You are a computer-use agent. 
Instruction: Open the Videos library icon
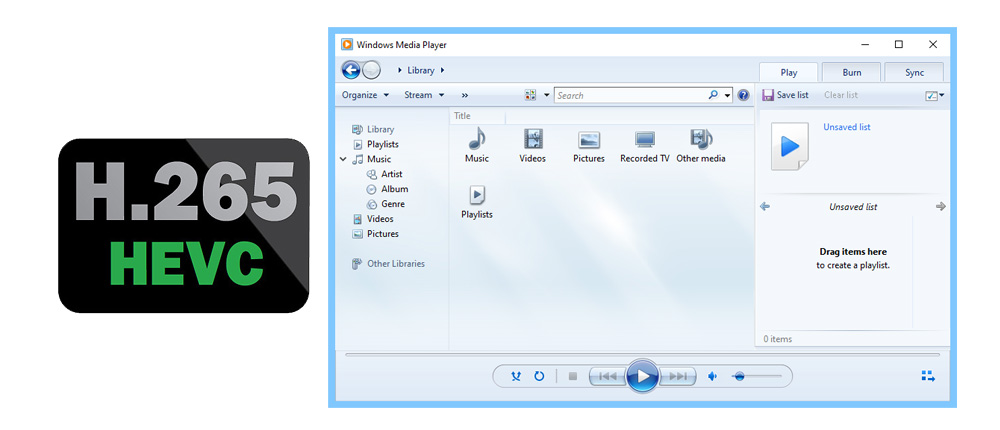point(533,138)
